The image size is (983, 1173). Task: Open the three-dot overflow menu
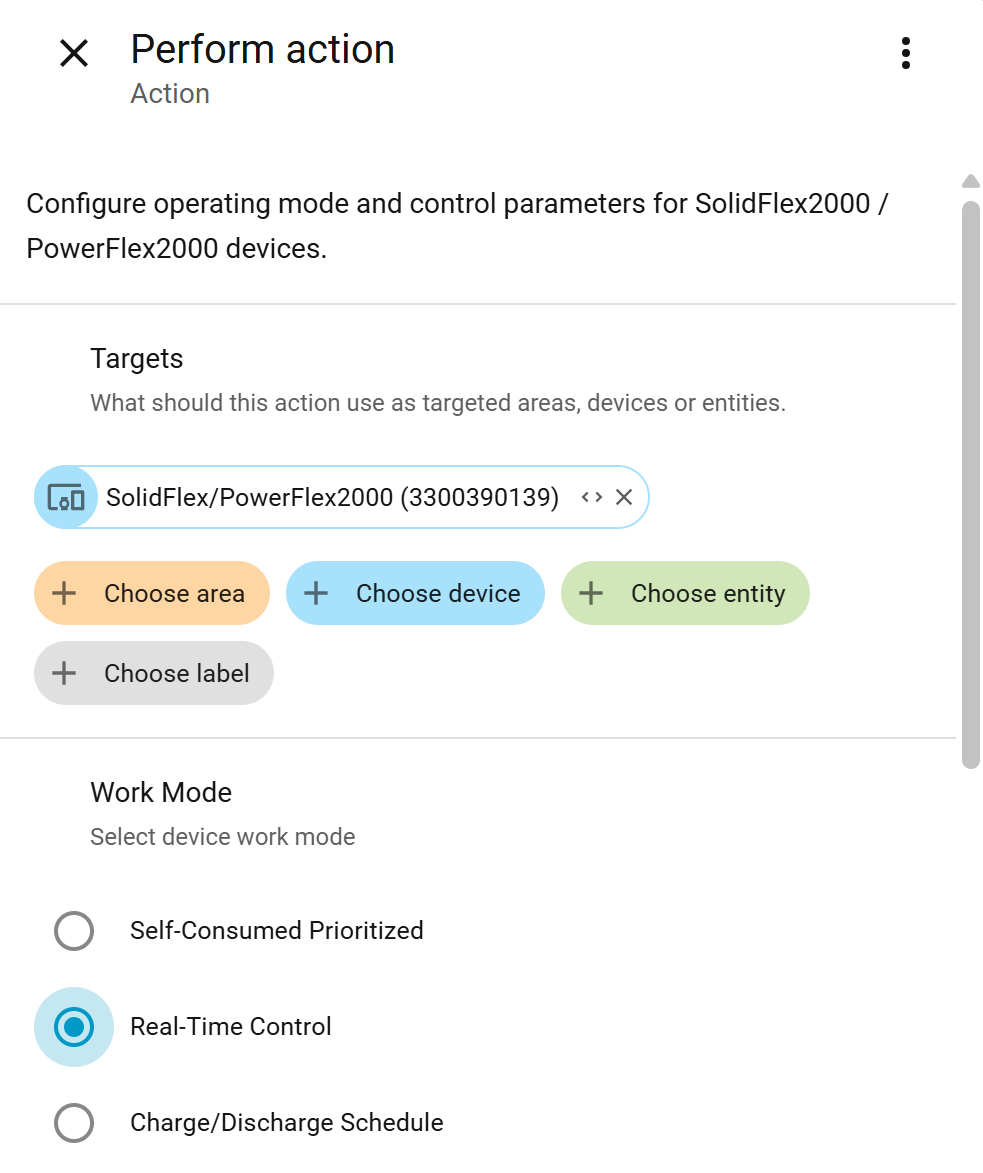905,53
